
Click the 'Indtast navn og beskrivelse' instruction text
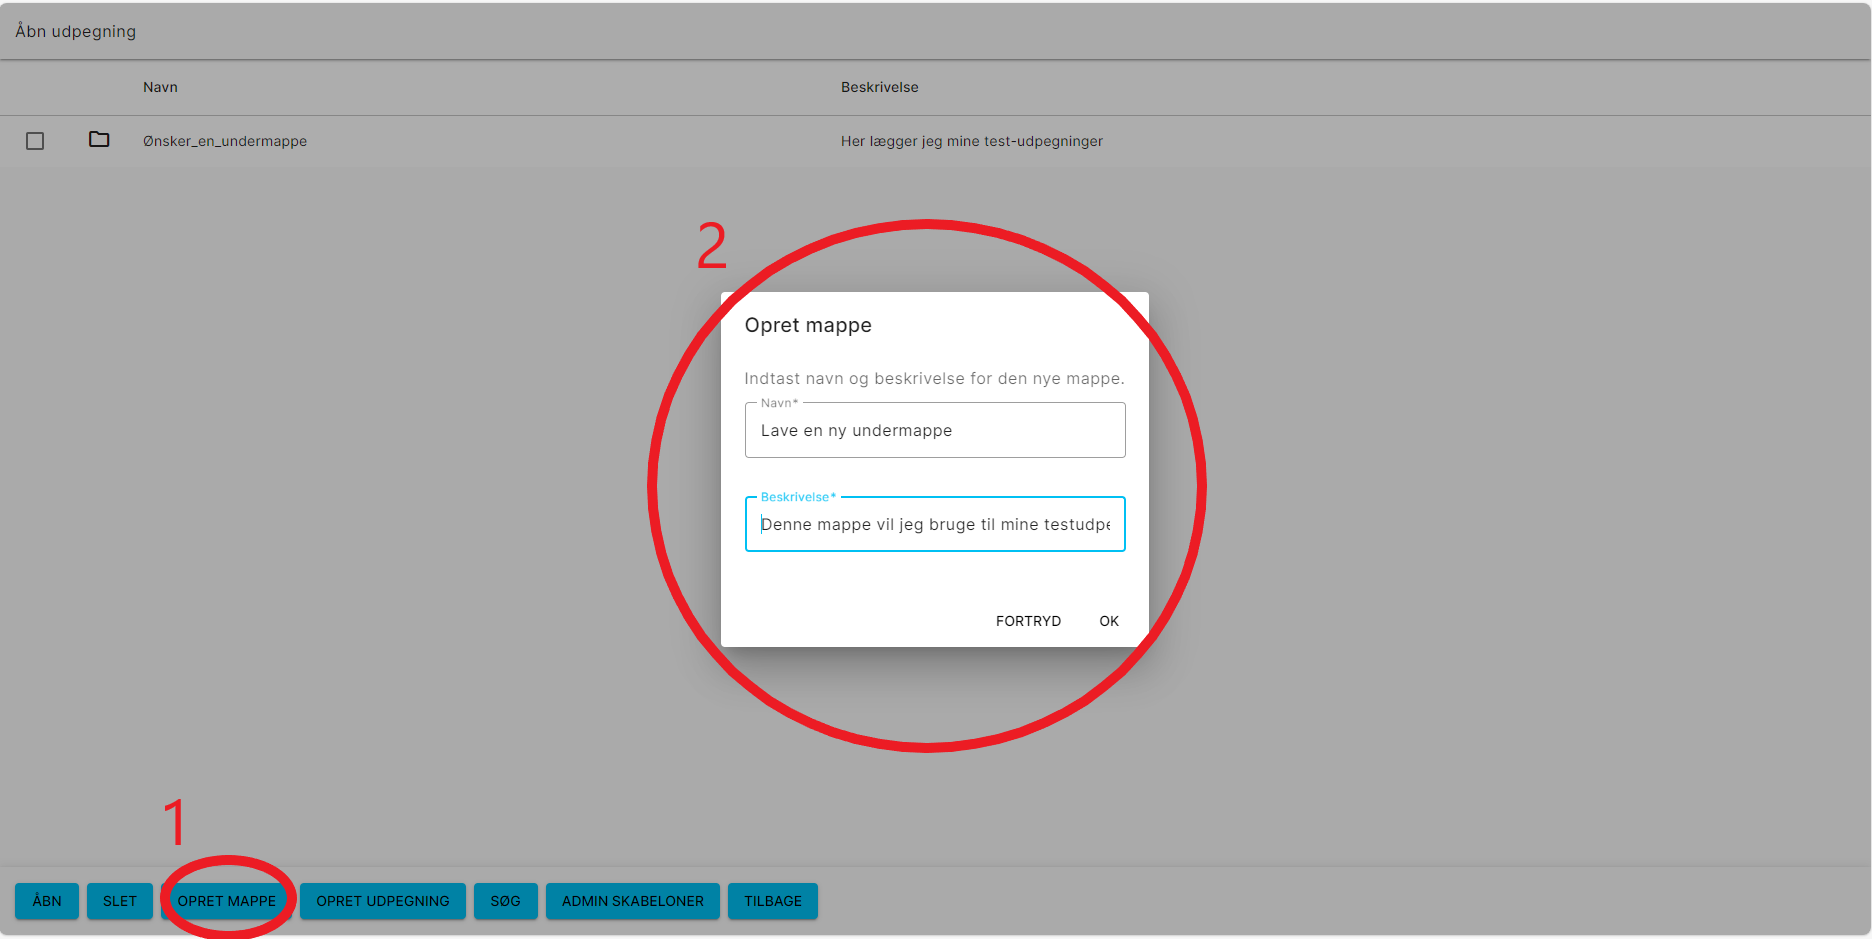934,378
